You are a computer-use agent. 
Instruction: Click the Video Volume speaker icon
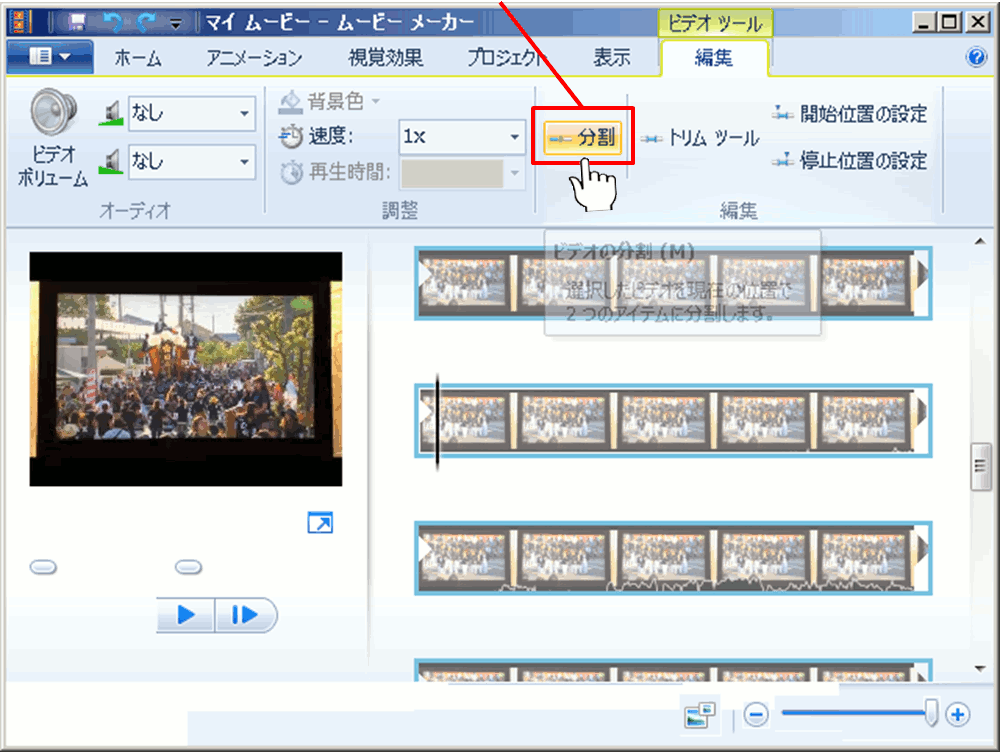52,114
